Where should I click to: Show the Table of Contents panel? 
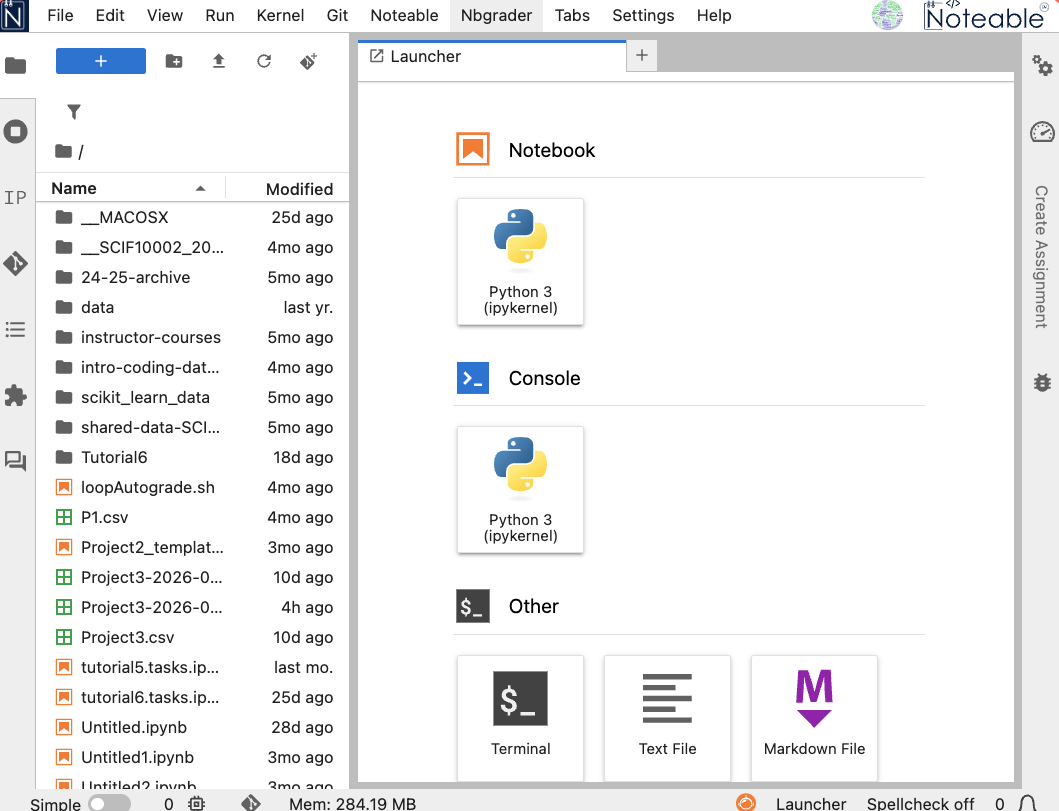tap(15, 329)
